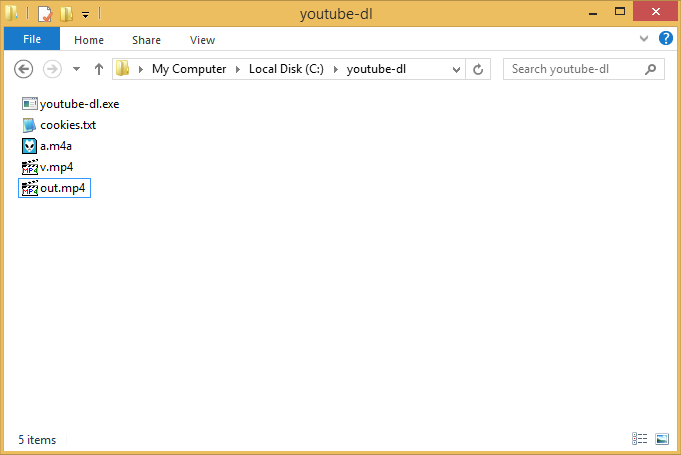Select the cookies.txt notepad icon
This screenshot has width=681, height=455.
[29, 125]
